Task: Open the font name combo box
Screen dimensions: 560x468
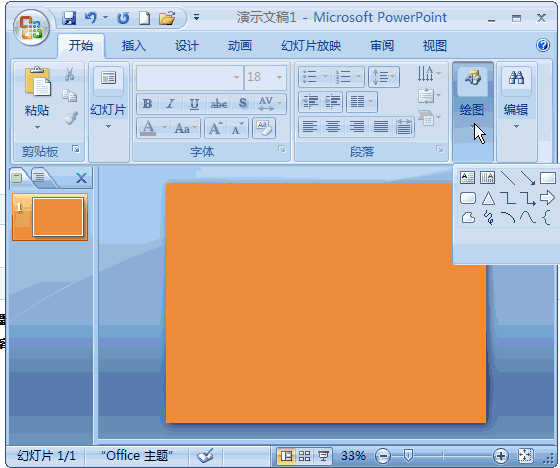Action: click(190, 77)
